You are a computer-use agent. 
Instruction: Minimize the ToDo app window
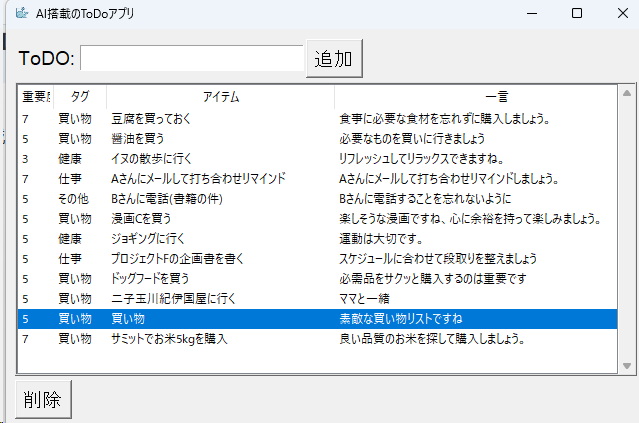(x=531, y=14)
